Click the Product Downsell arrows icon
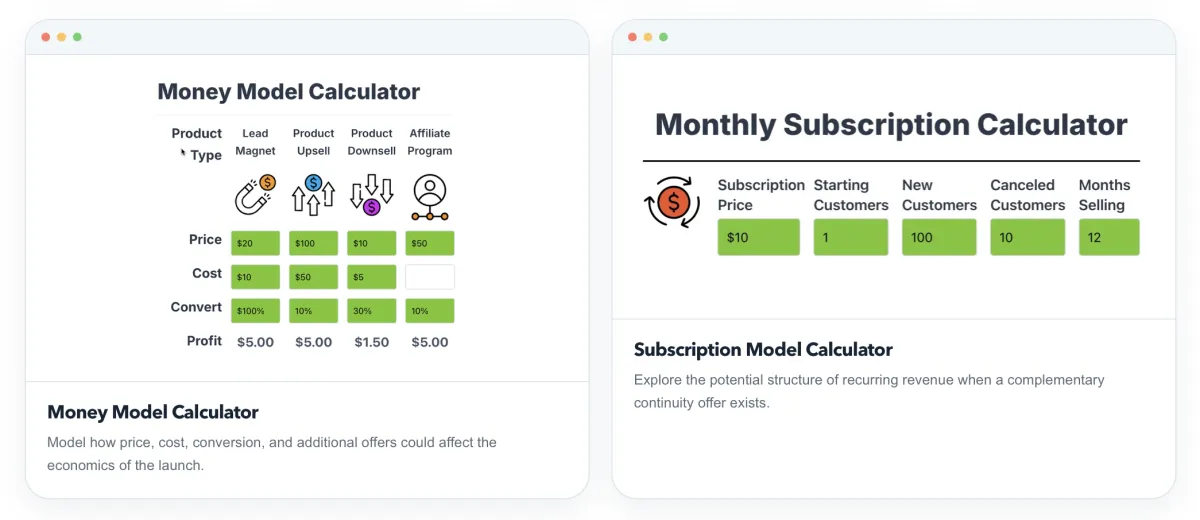The width and height of the screenshot is (1200, 520). click(x=372, y=196)
